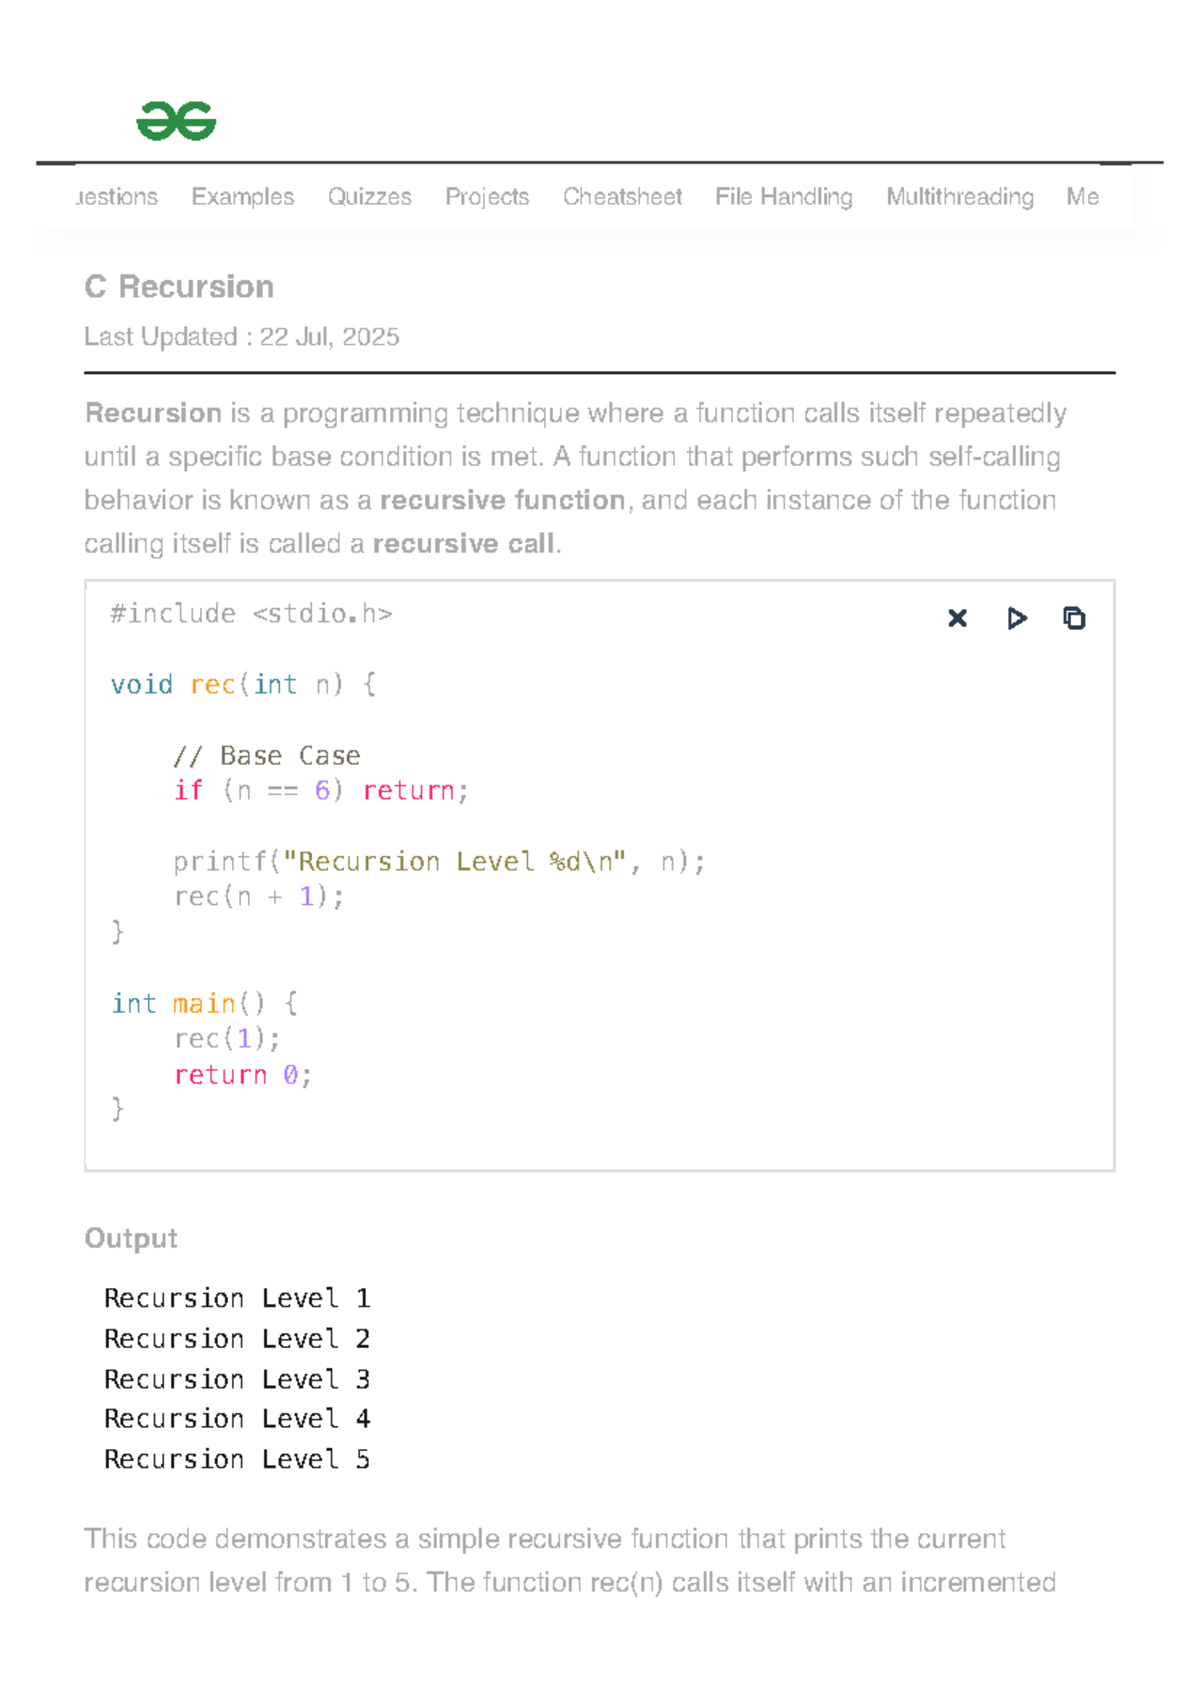The width and height of the screenshot is (1200, 1696).
Task: Select the Output section heading
Action: coord(131,1238)
